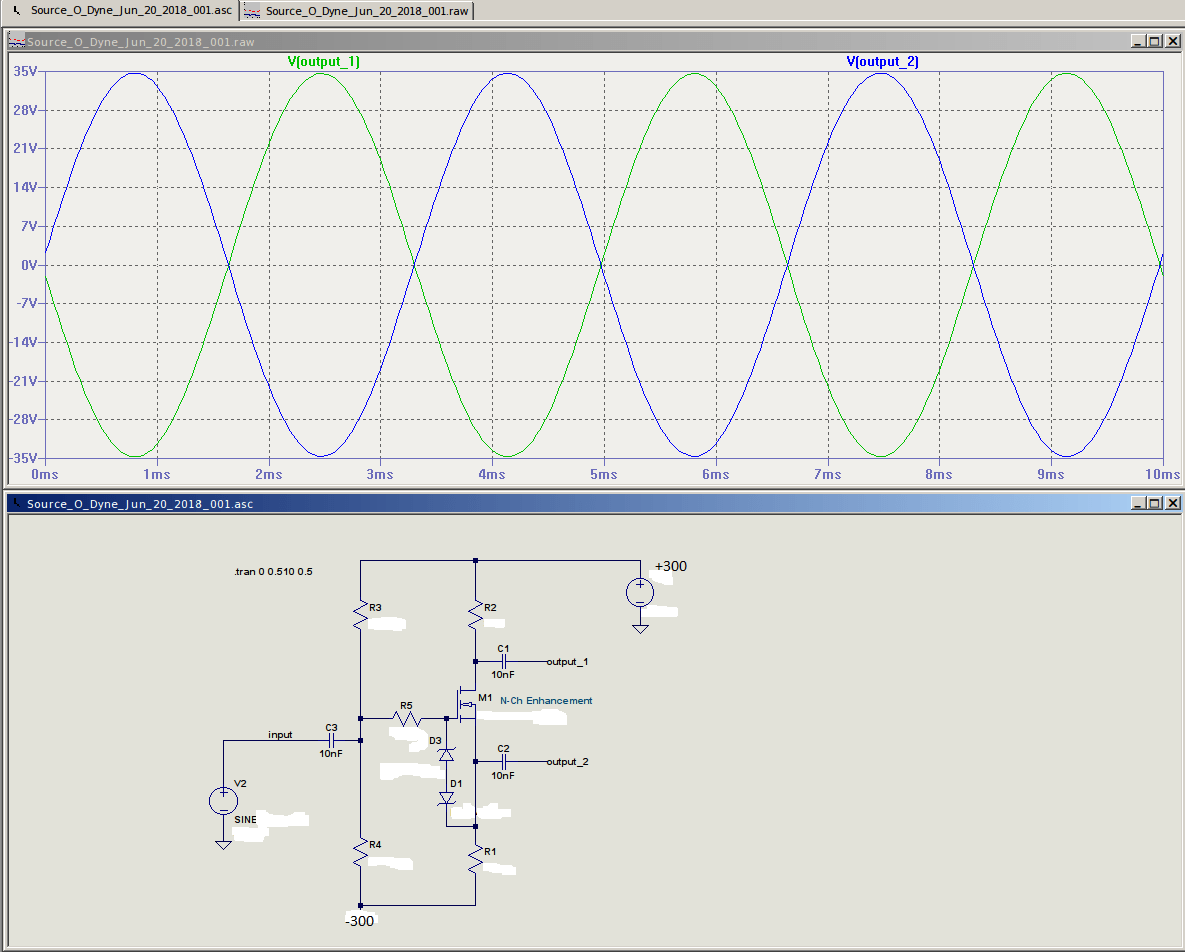Click the 10nF value under C2
The image size is (1185, 952).
coord(503,776)
